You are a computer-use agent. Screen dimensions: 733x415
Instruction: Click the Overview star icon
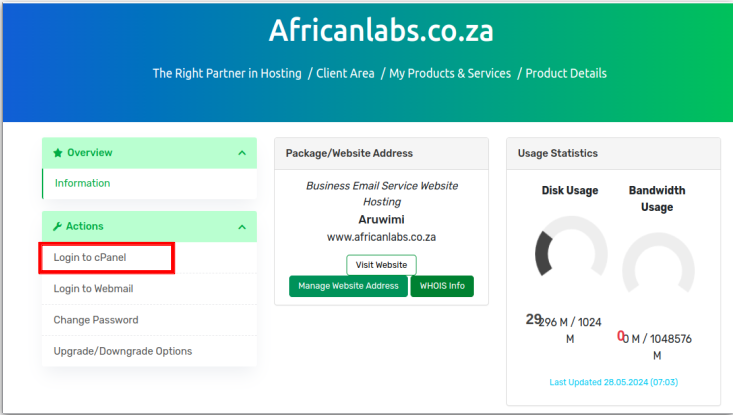click(x=57, y=153)
